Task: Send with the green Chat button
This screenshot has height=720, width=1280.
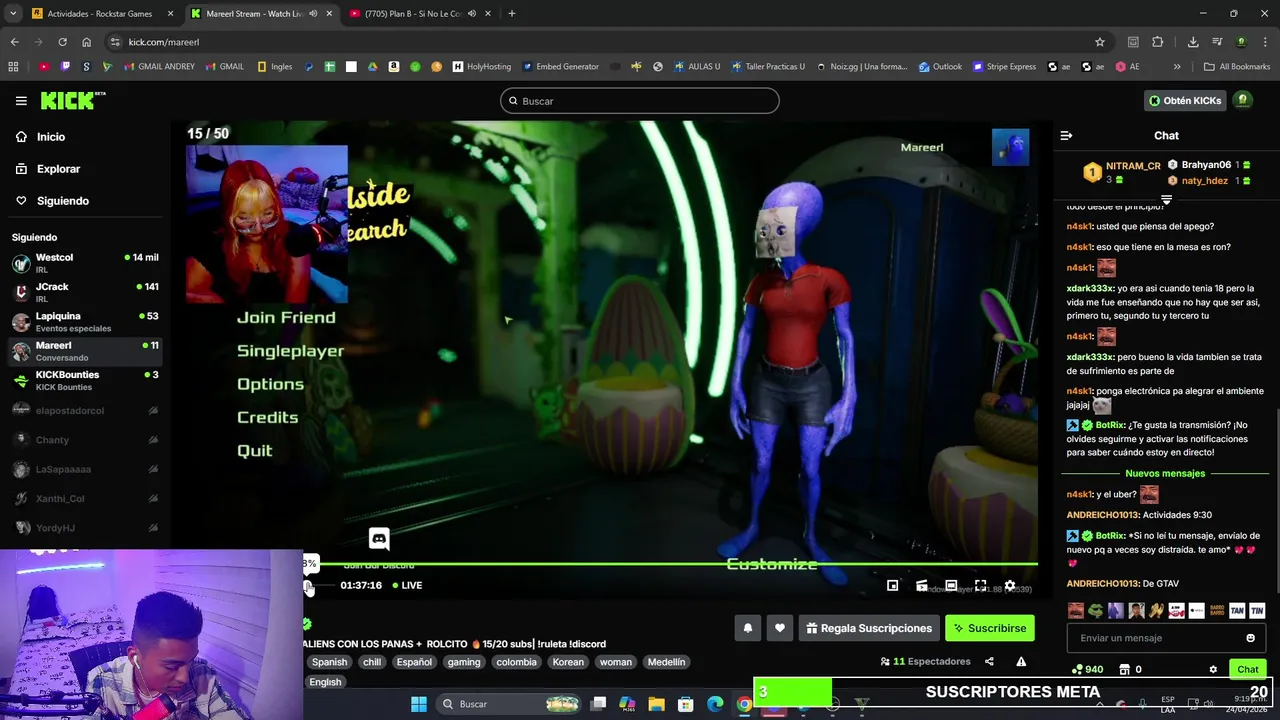Action: pos(1247,670)
